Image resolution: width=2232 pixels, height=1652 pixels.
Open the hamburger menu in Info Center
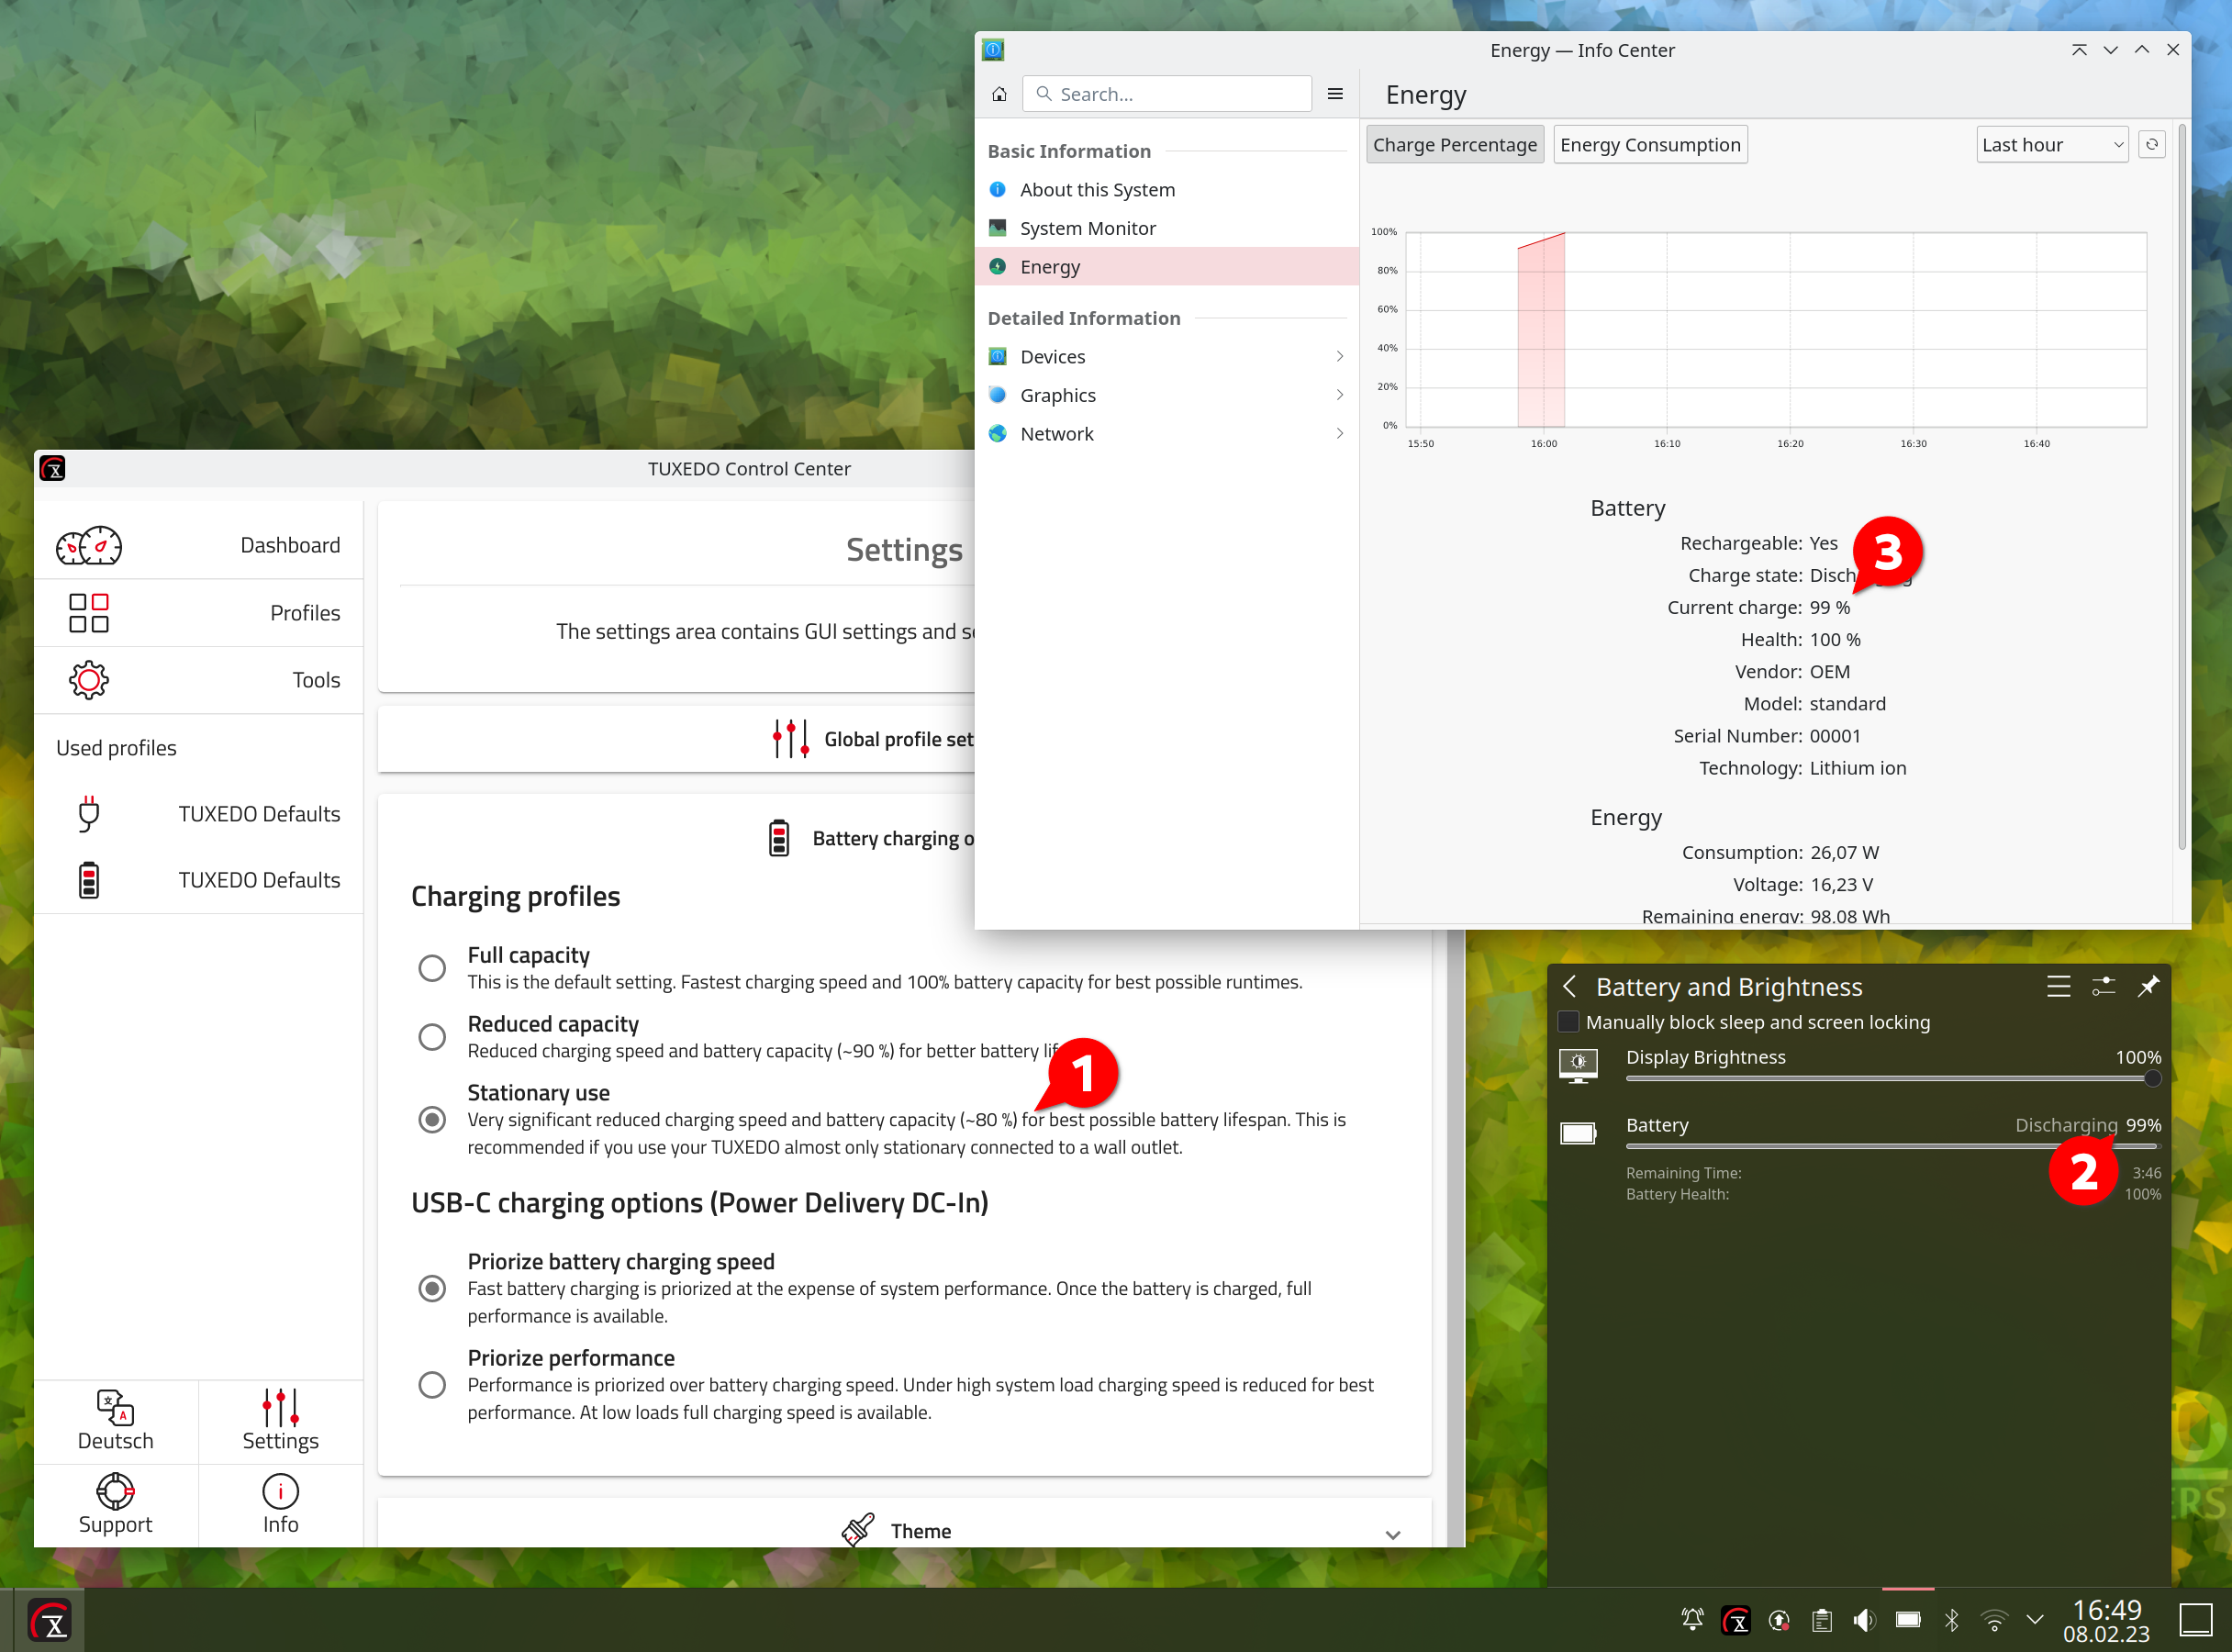(1335, 94)
